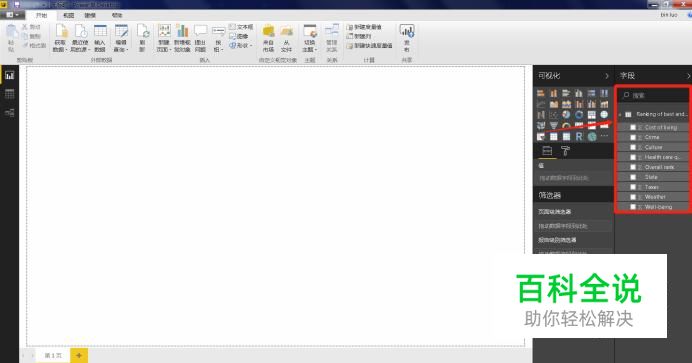The width and height of the screenshot is (692, 363).
Task: Open the Help (帮助) ribbon tab
Action: coord(117,15)
